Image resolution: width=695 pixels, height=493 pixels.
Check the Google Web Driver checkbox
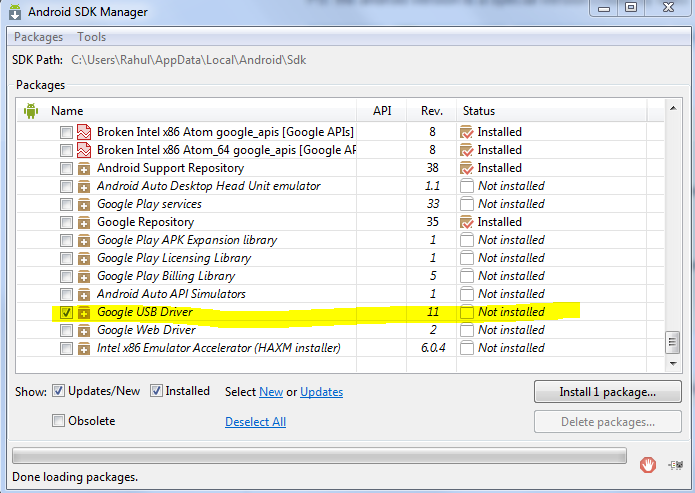pos(66,330)
